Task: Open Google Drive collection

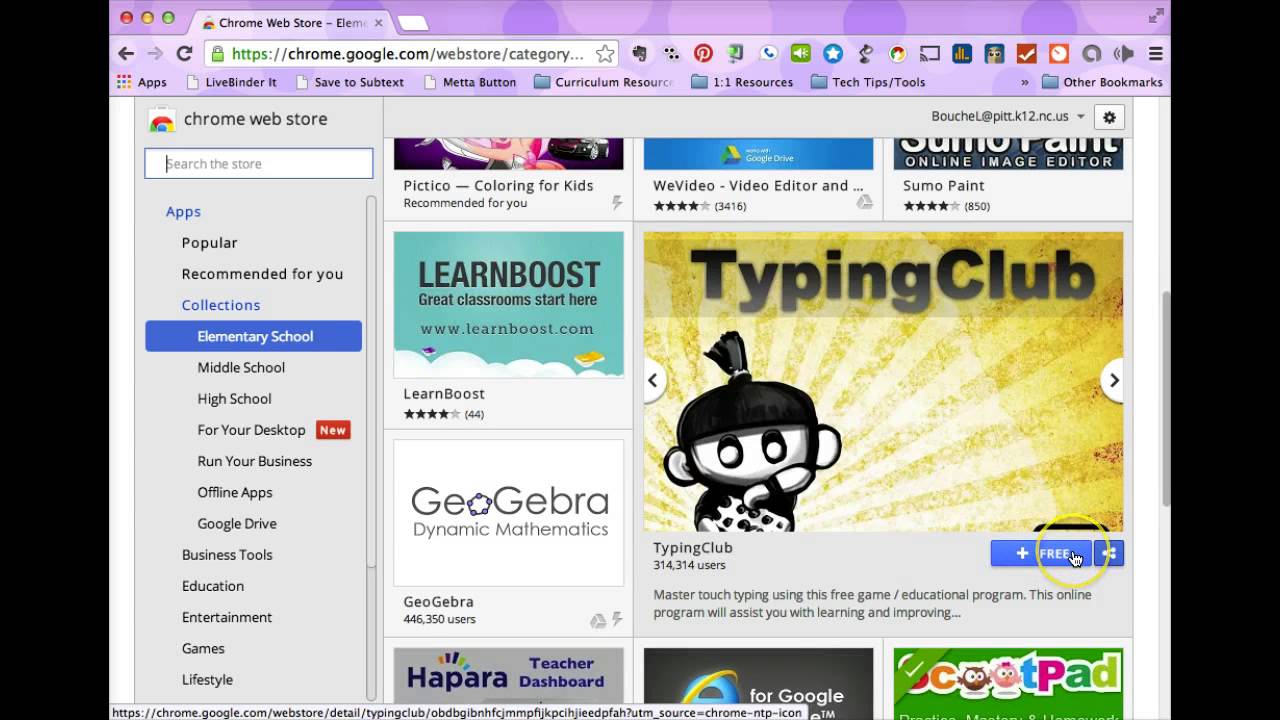Action: click(x=237, y=523)
